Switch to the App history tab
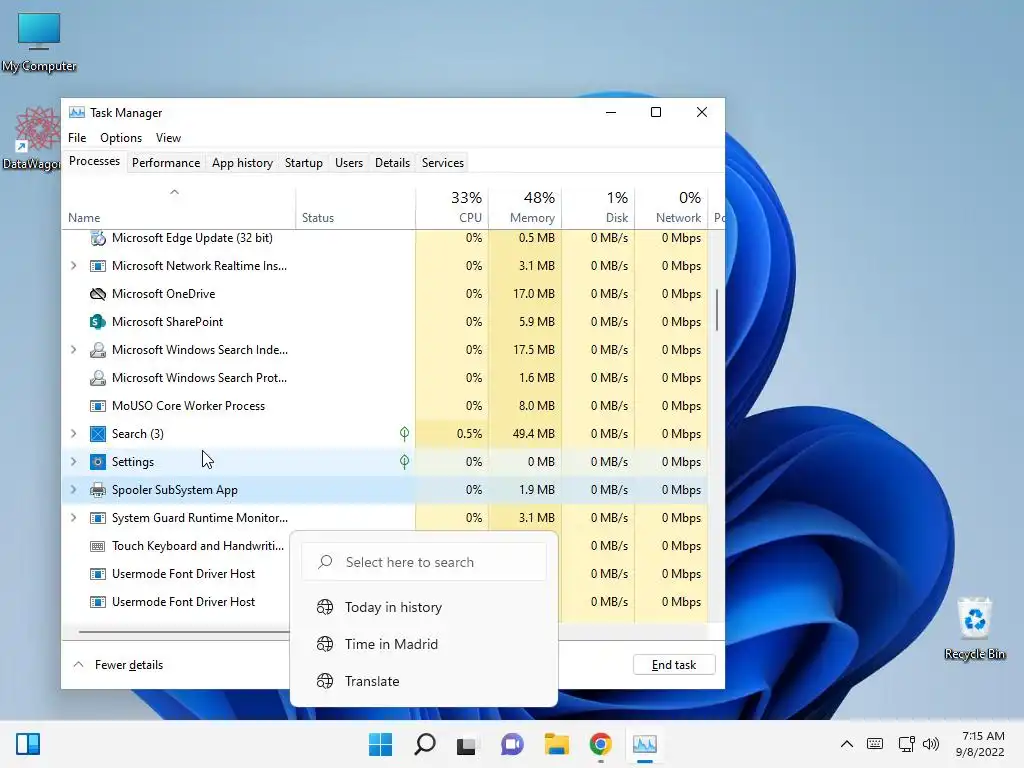Screen dimensions: 1024x768 (242, 163)
